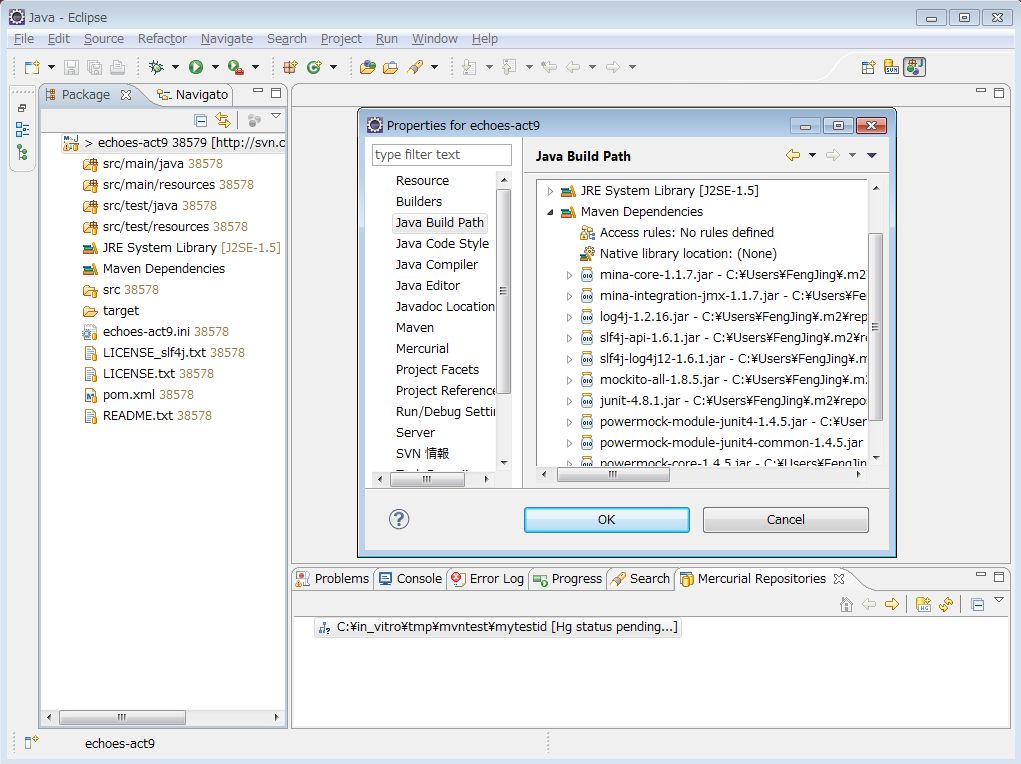Click add repository icon in Mercurial view
Screen dimensions: 1021x764
point(923,604)
